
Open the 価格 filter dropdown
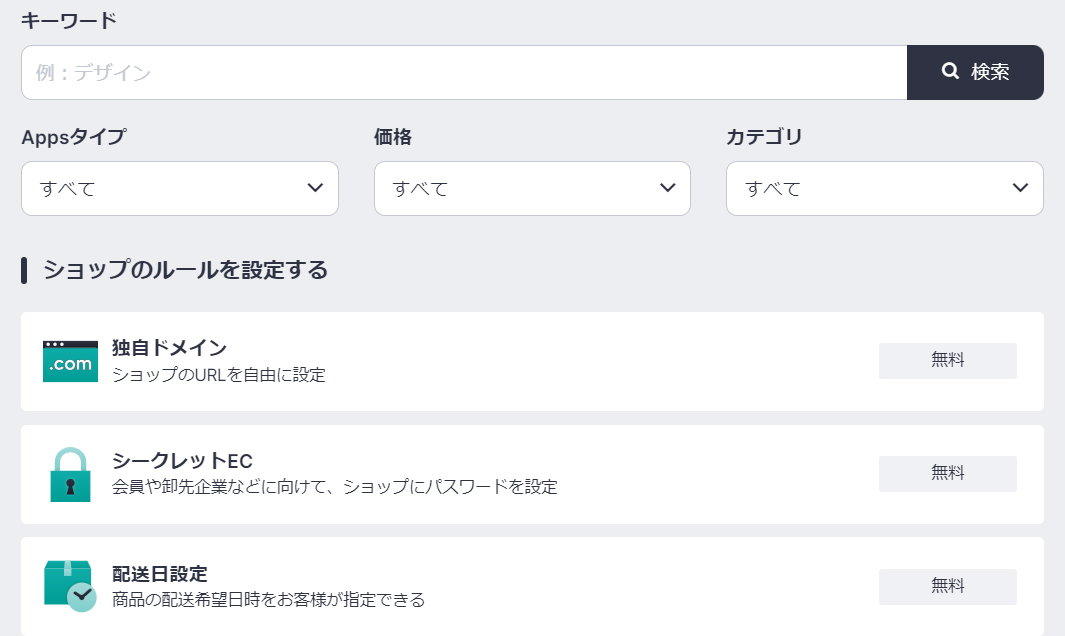532,188
